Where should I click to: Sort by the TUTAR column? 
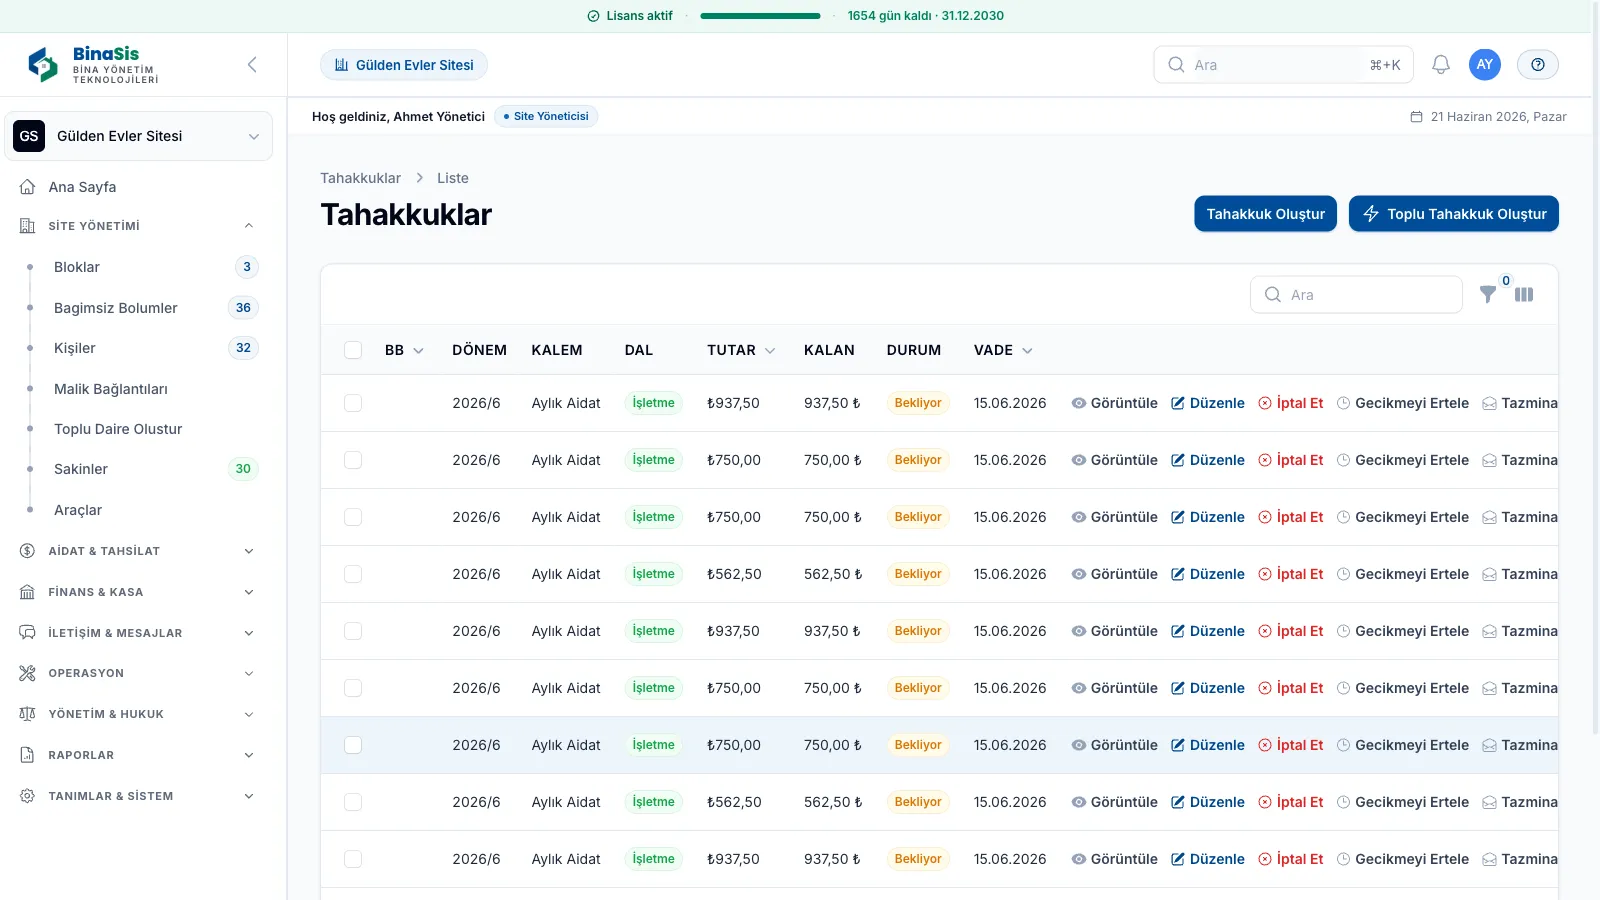click(741, 350)
